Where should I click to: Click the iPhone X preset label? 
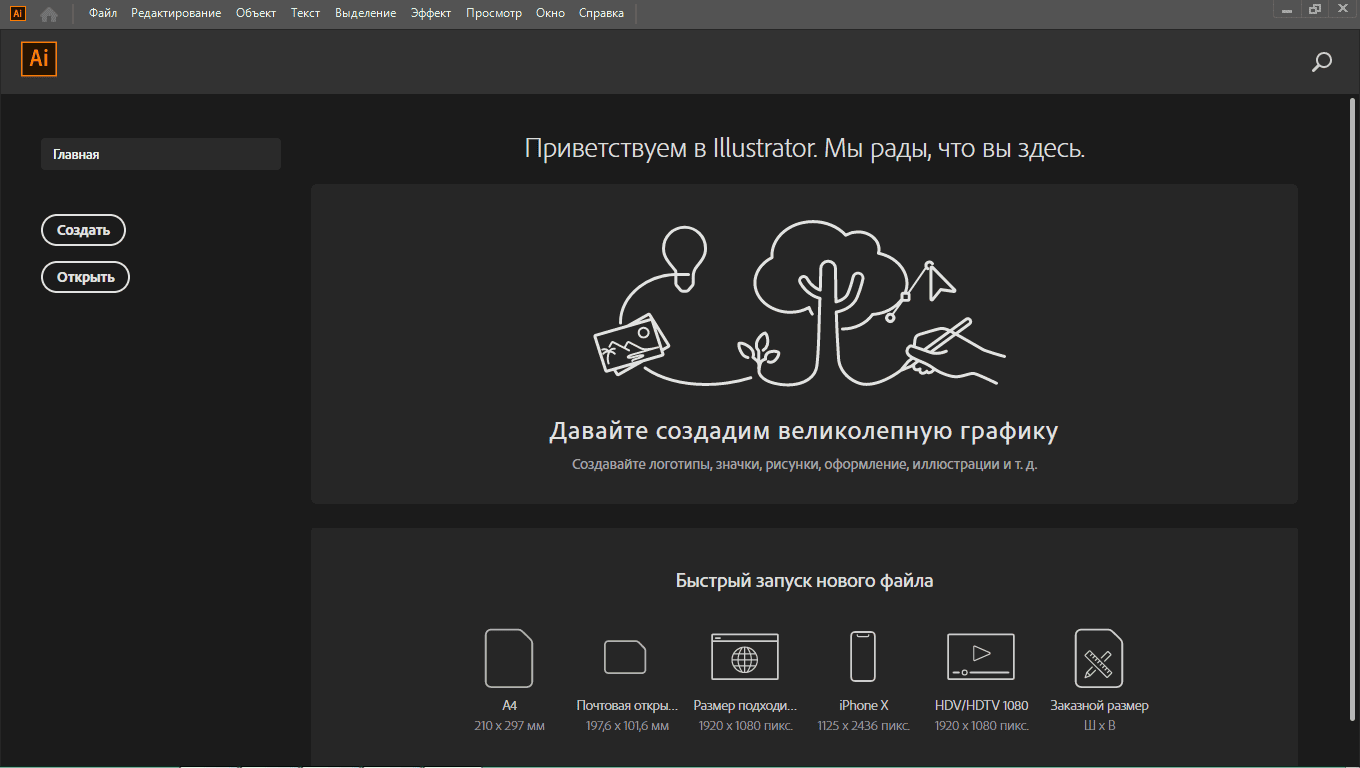click(x=864, y=706)
